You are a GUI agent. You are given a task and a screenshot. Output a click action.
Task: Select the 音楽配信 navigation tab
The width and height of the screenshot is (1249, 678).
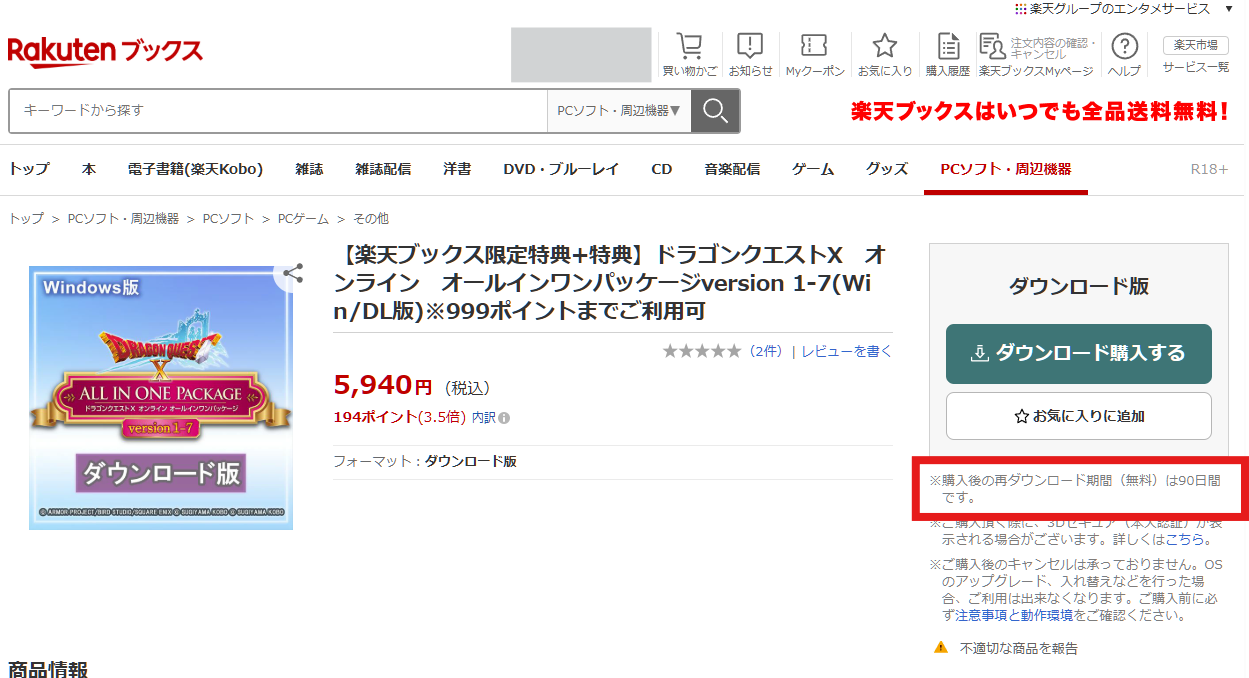point(732,169)
